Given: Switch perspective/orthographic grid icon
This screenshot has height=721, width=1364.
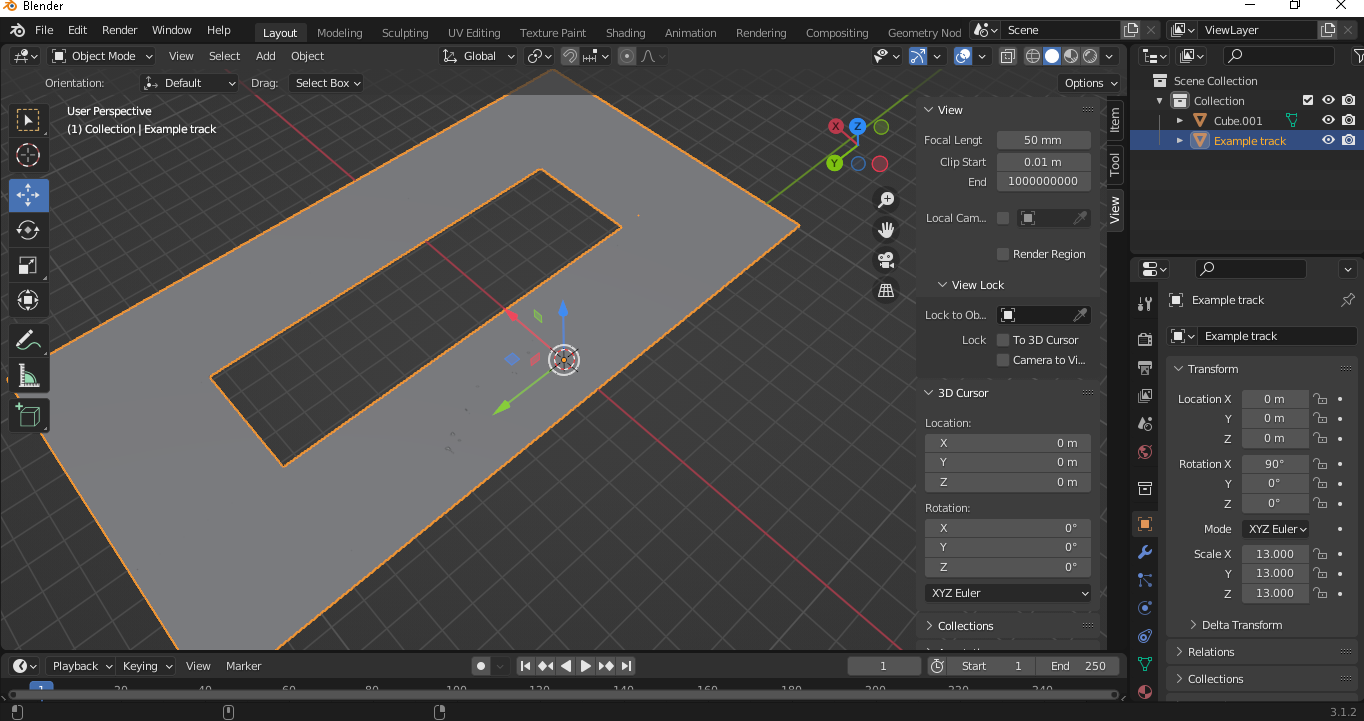Looking at the screenshot, I should click(885, 290).
